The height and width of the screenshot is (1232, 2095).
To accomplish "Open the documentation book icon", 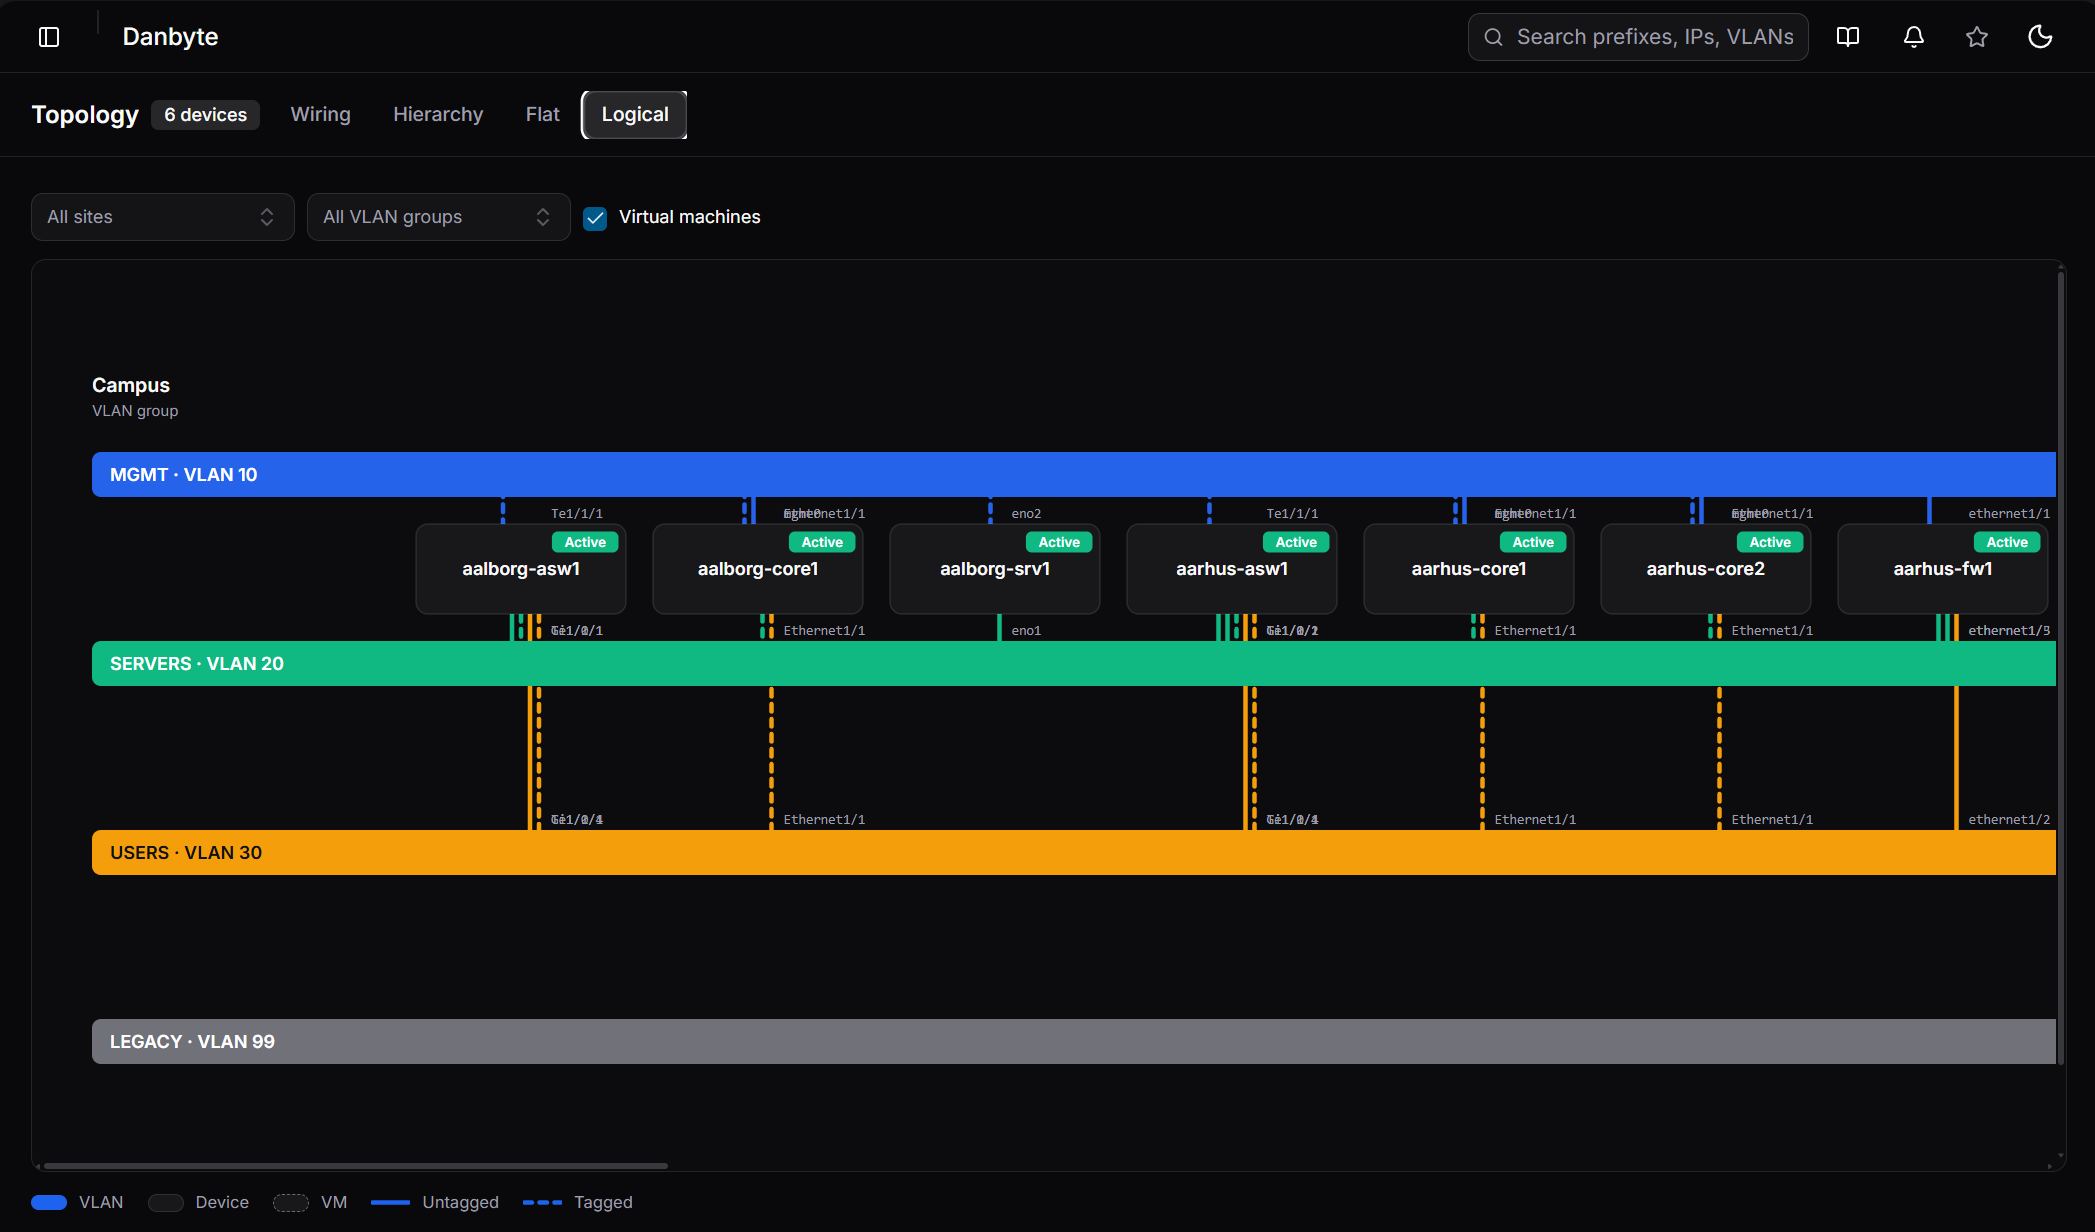I will (1848, 37).
